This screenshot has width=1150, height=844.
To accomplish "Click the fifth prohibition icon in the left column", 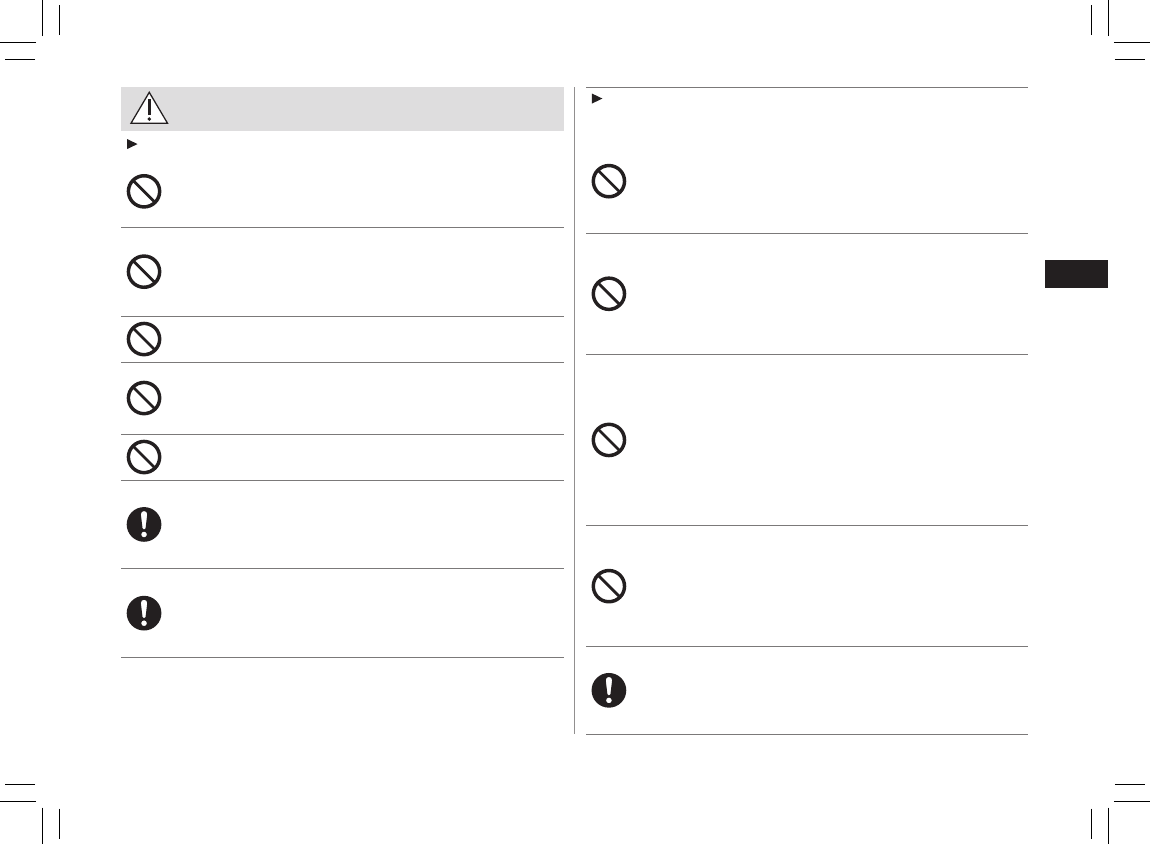I will [x=144, y=457].
